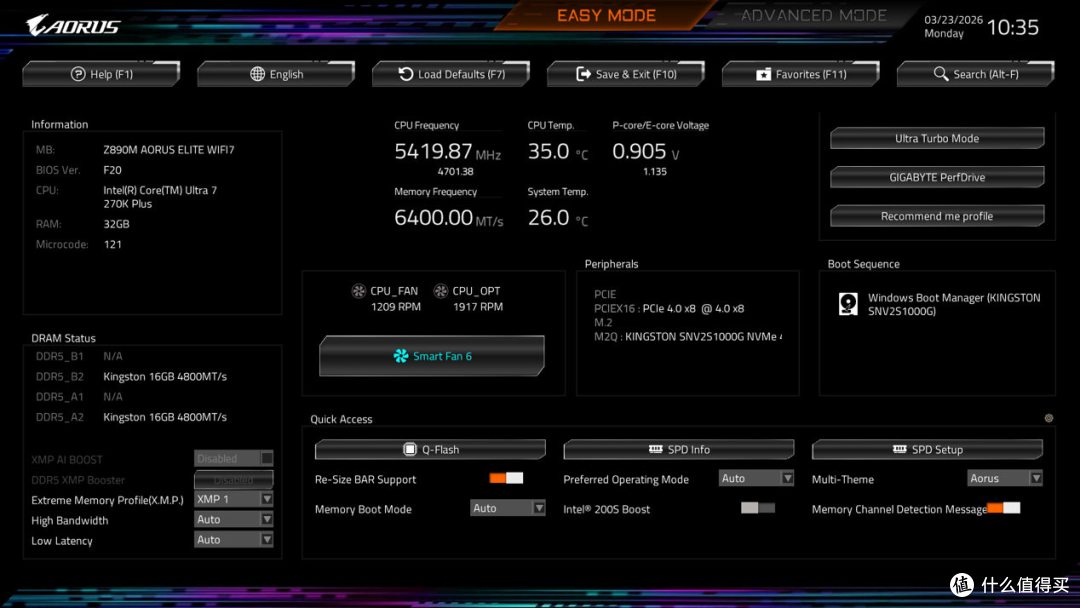Click PCIEX16 PCIe 4.0 x8 entry
This screenshot has height=608, width=1080.
(669, 308)
